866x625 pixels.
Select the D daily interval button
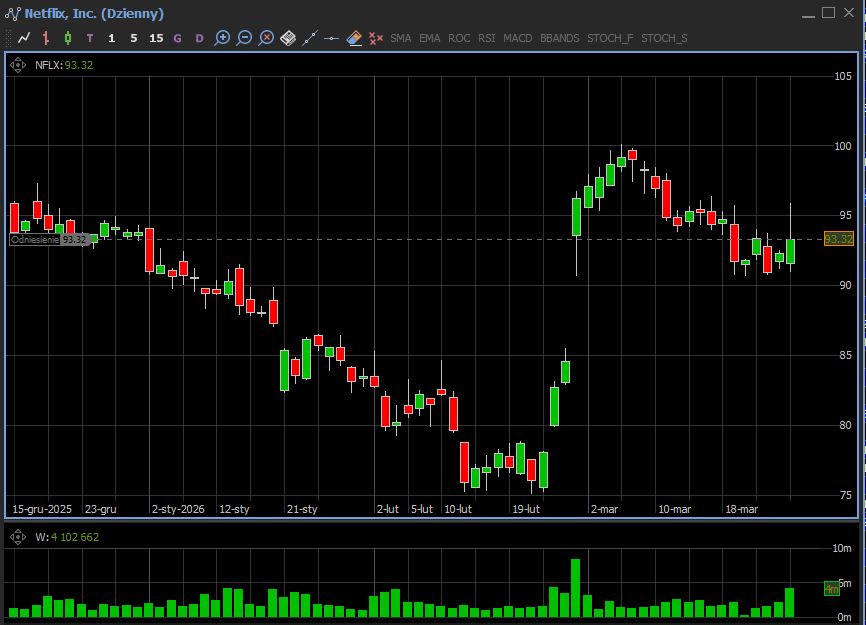point(199,38)
